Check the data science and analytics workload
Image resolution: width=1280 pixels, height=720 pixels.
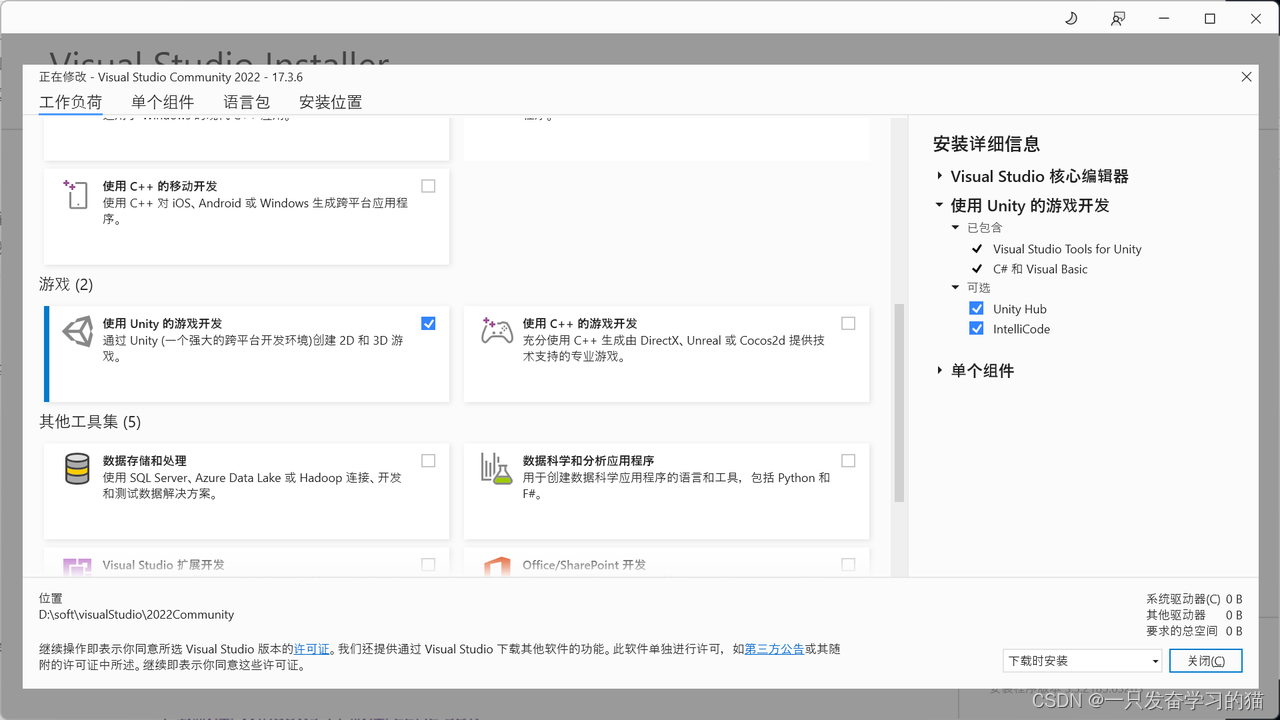[849, 461]
